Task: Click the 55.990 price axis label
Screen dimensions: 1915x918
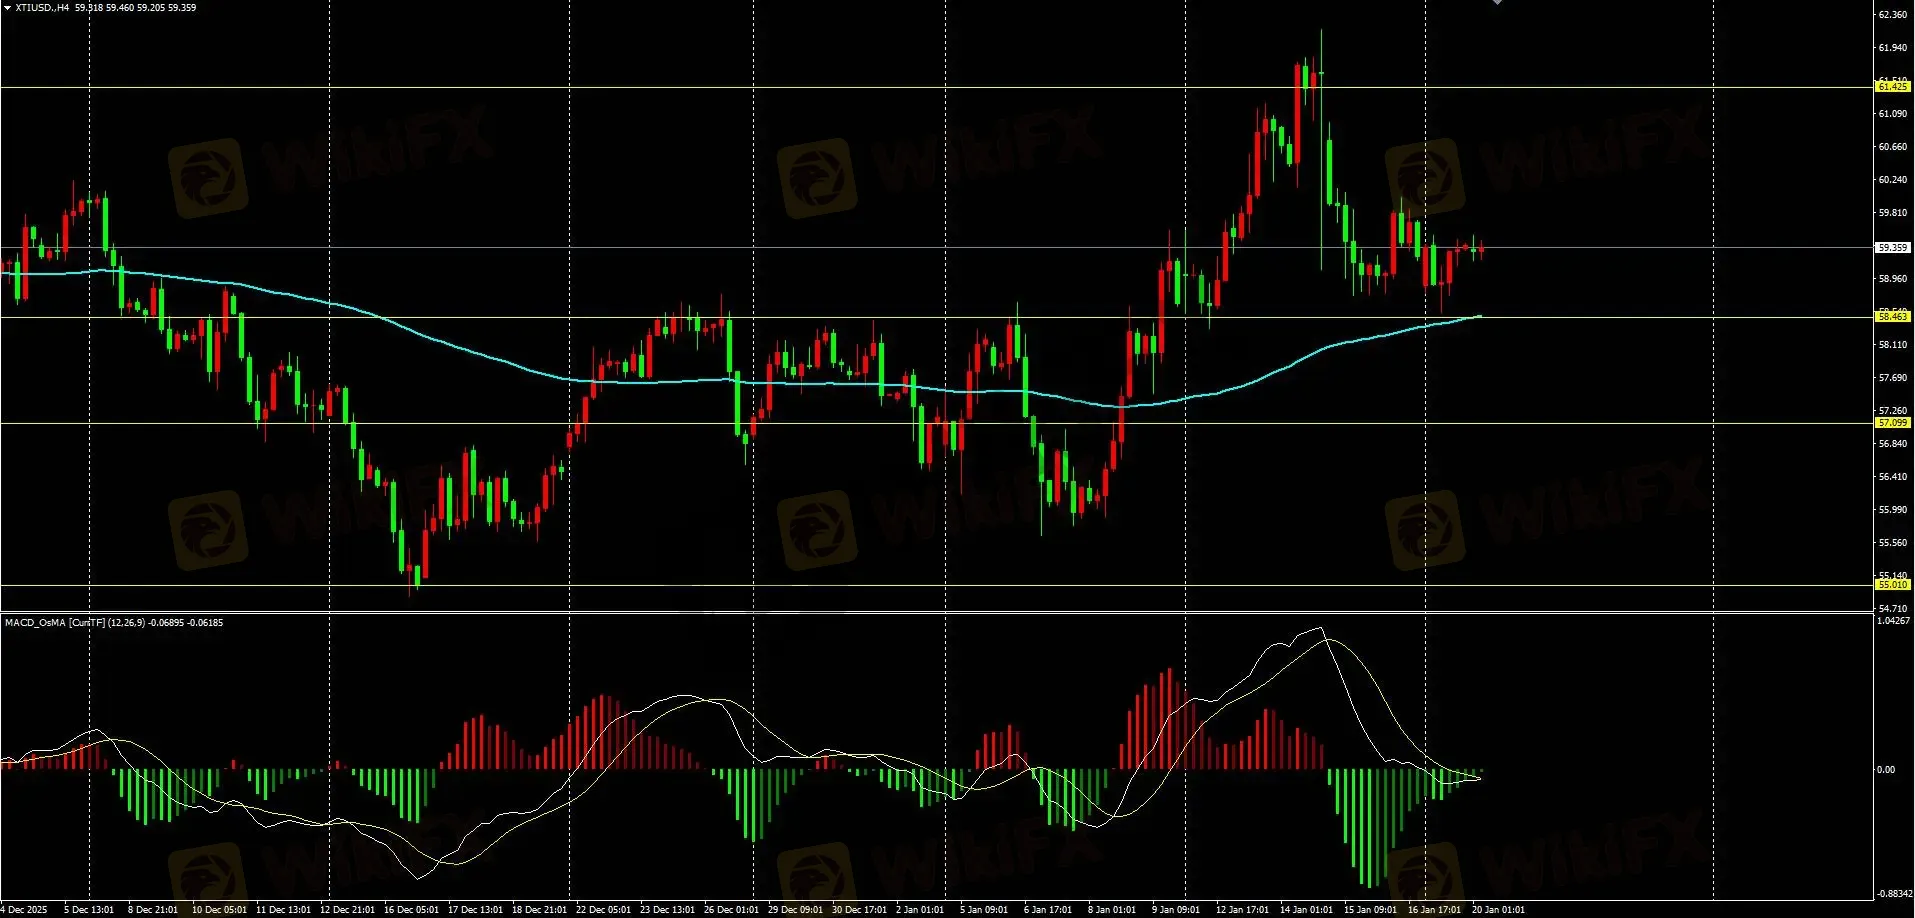Action: [x=1893, y=510]
